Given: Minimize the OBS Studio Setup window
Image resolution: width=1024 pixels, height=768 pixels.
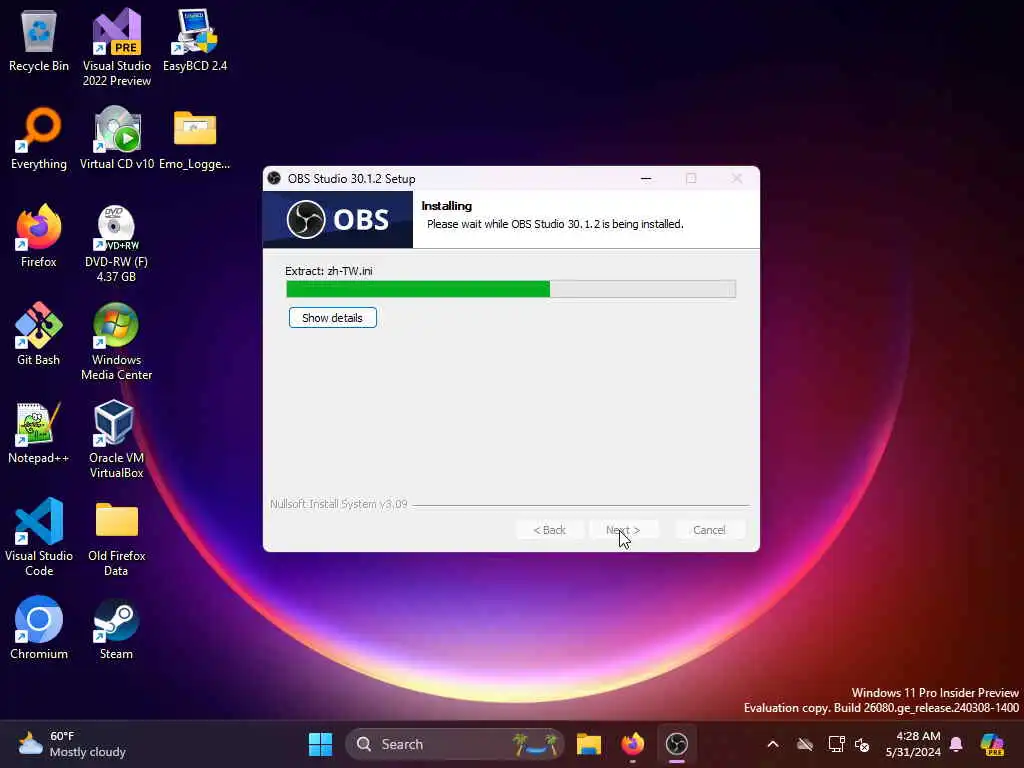Looking at the screenshot, I should 646,178.
